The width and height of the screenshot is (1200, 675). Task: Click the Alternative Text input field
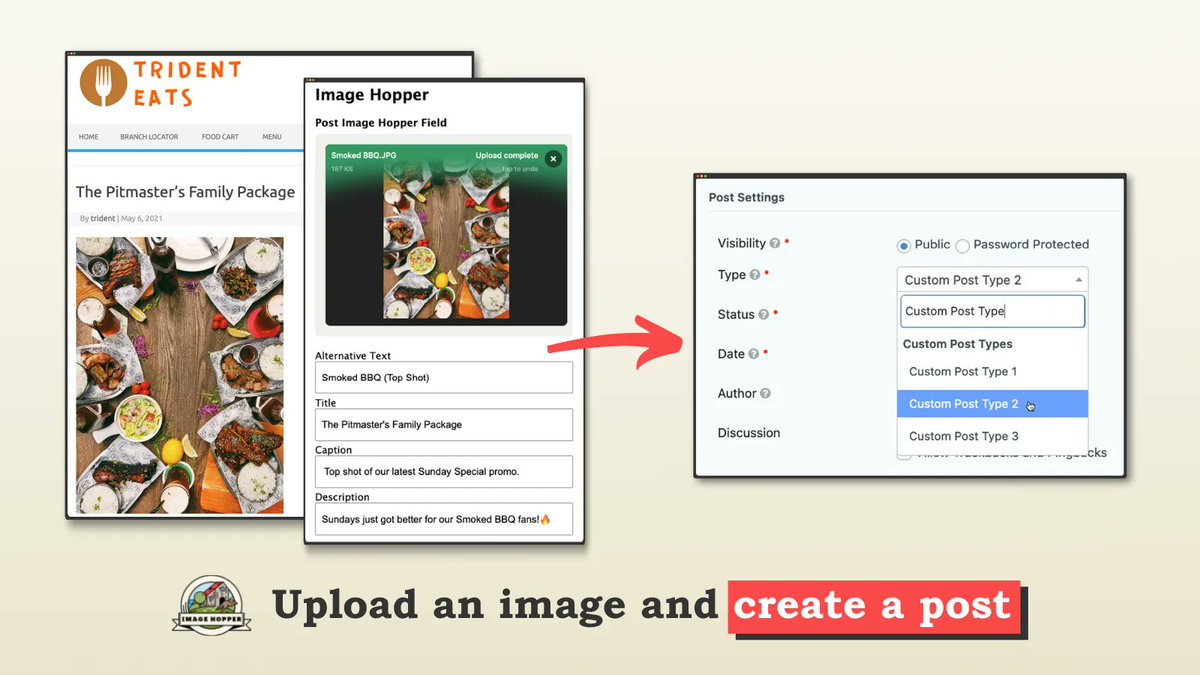tap(444, 377)
